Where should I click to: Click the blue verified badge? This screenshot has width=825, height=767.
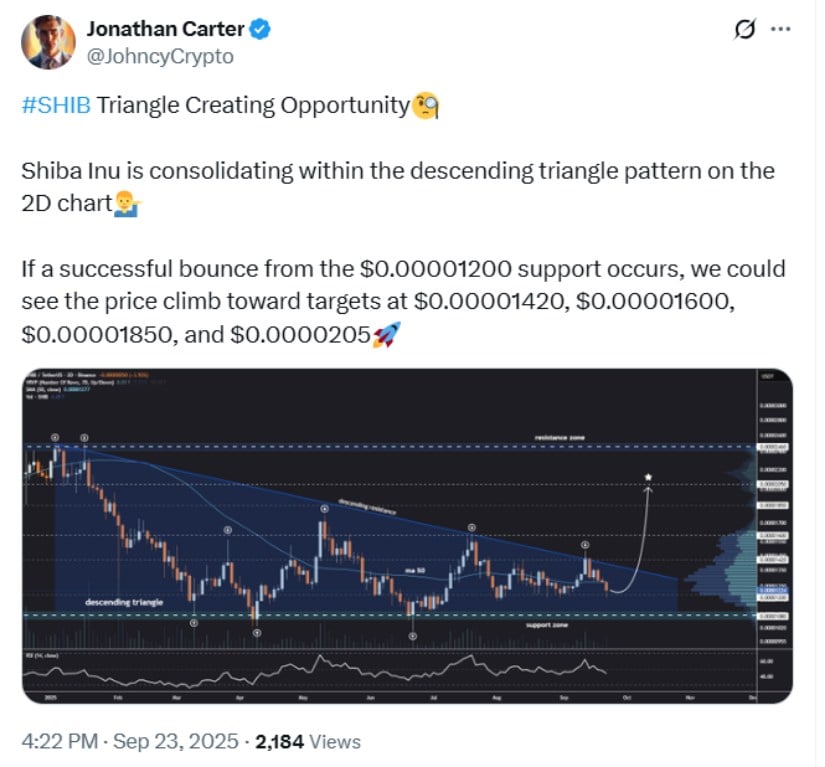pyautogui.click(x=260, y=30)
